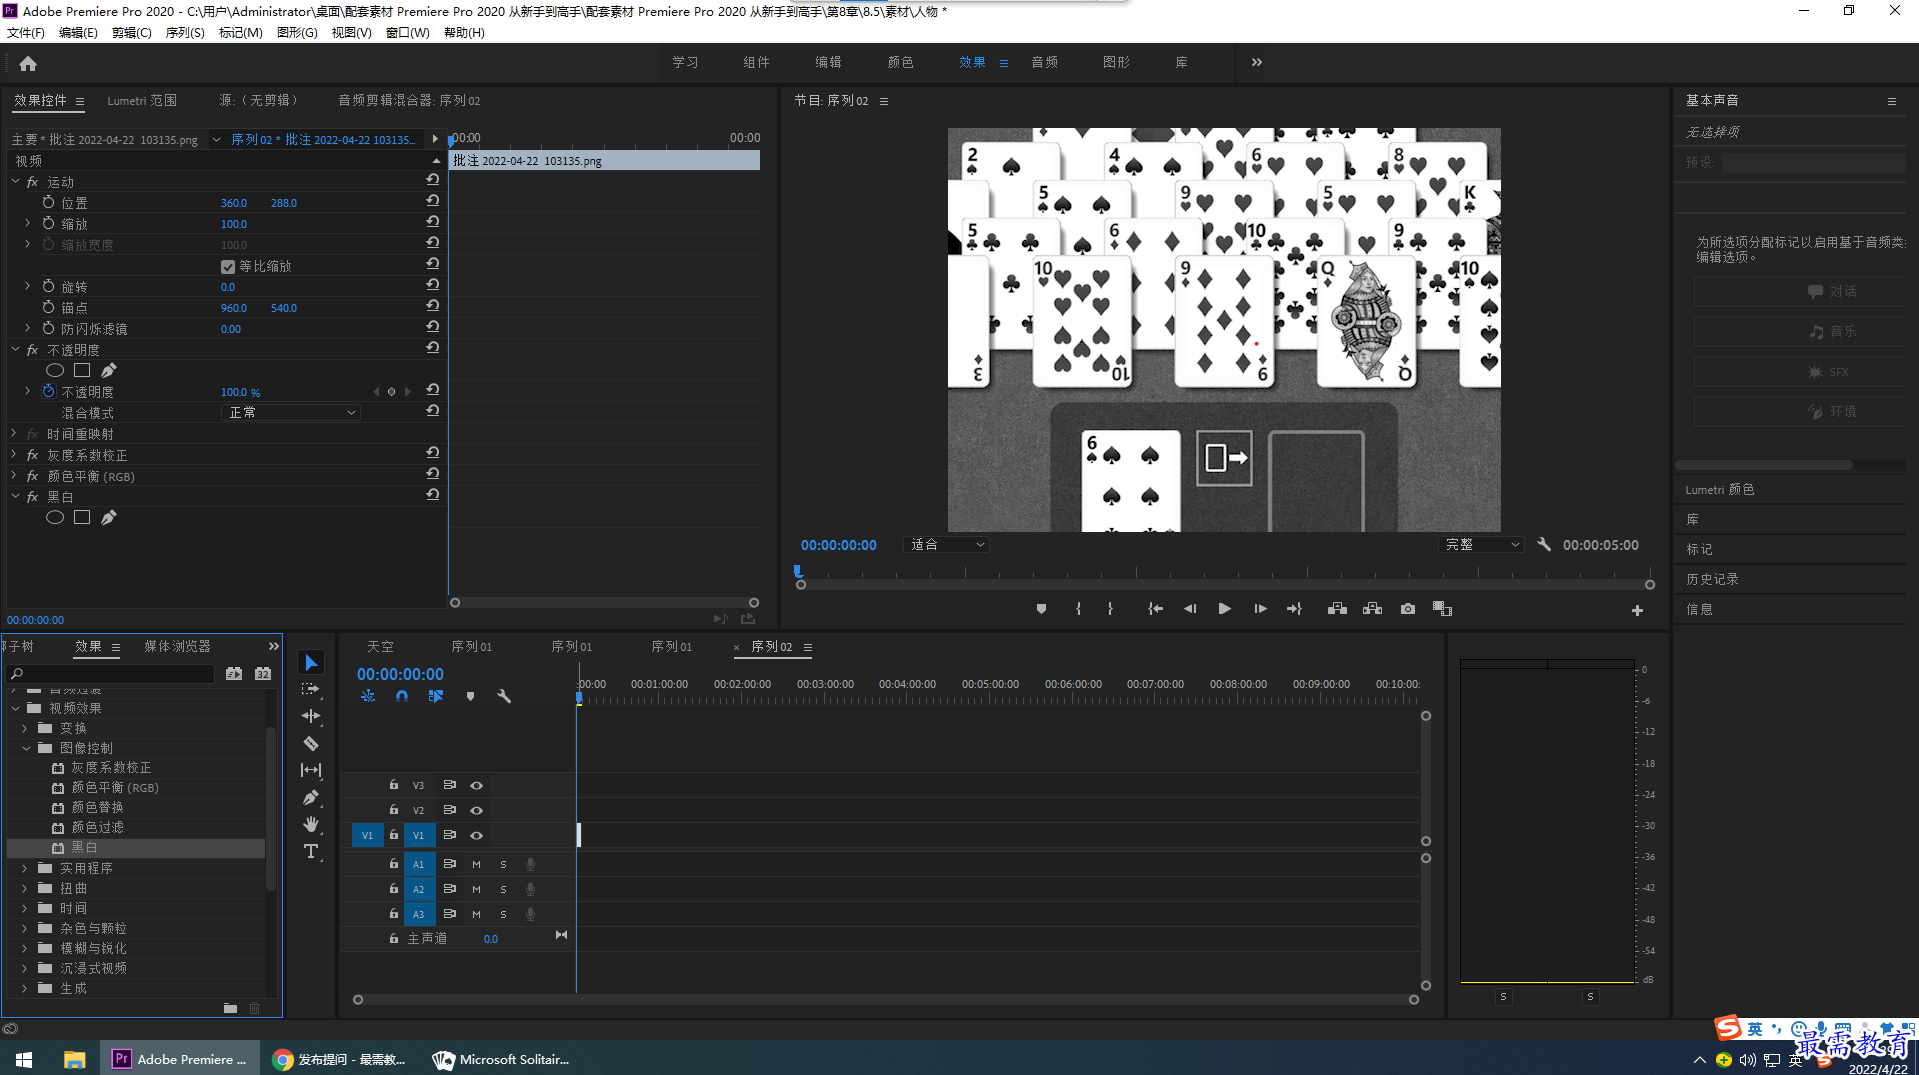
Task: Click the Opacity value 100.0 %
Action: coord(240,392)
